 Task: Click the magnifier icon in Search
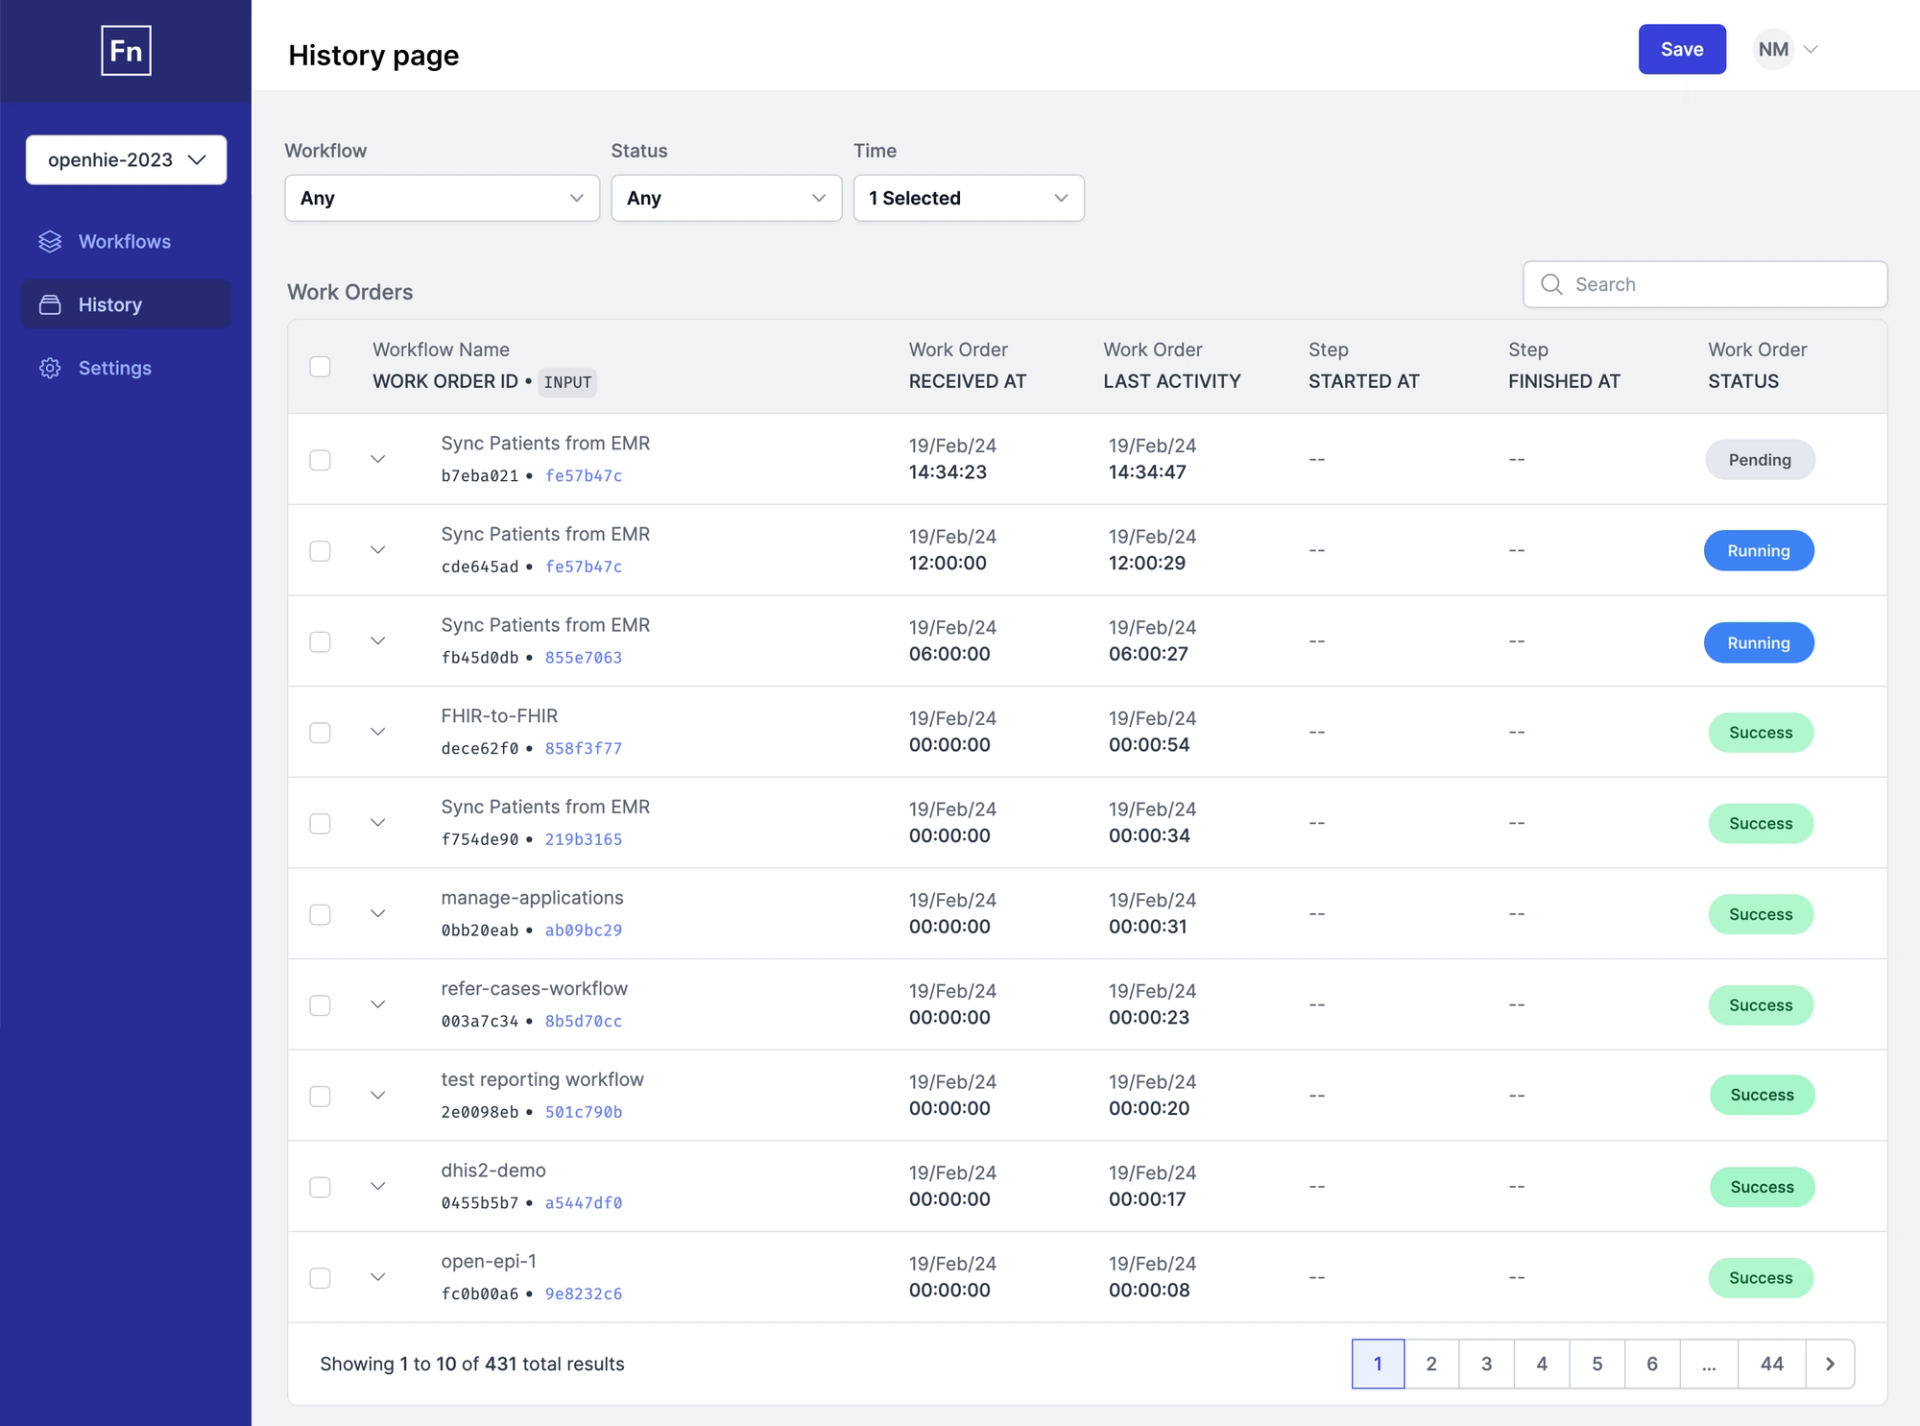pyautogui.click(x=1551, y=284)
